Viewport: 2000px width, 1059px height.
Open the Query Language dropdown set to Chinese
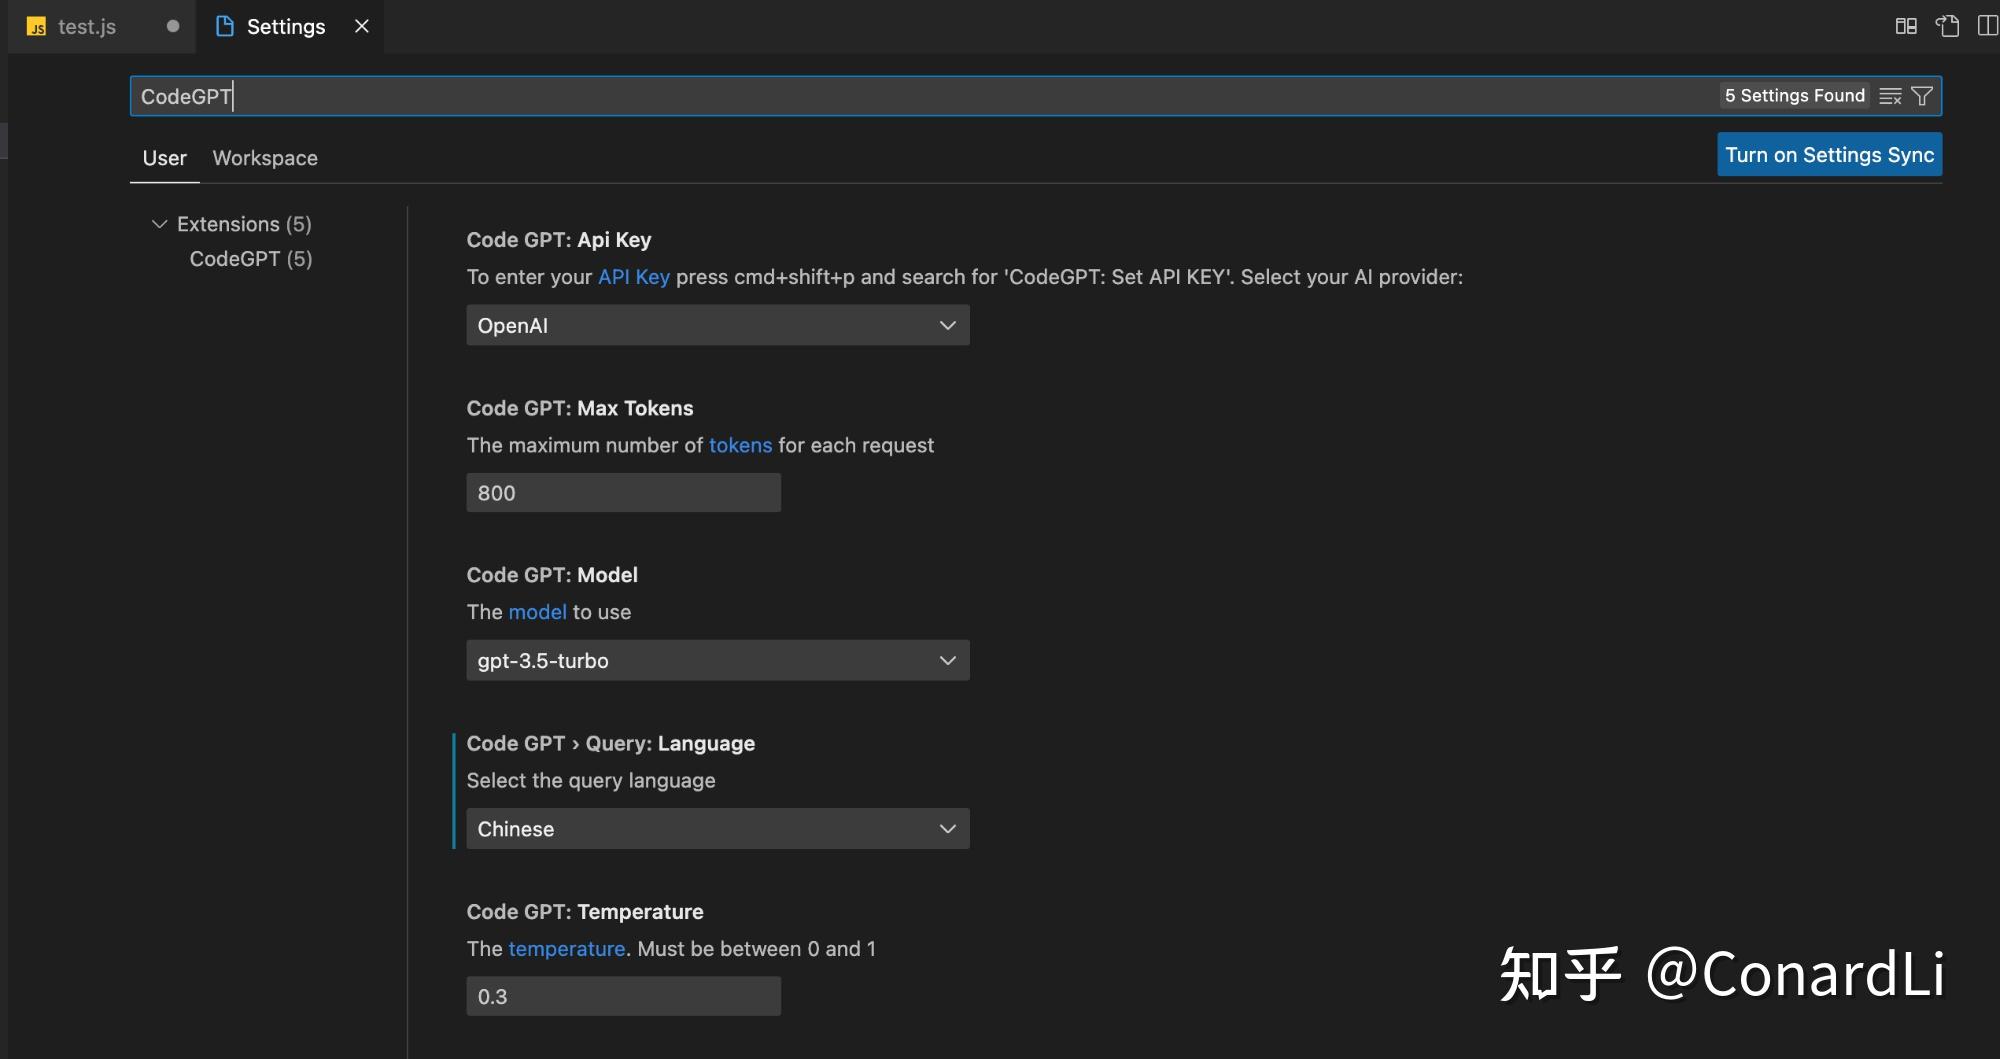[x=717, y=829]
